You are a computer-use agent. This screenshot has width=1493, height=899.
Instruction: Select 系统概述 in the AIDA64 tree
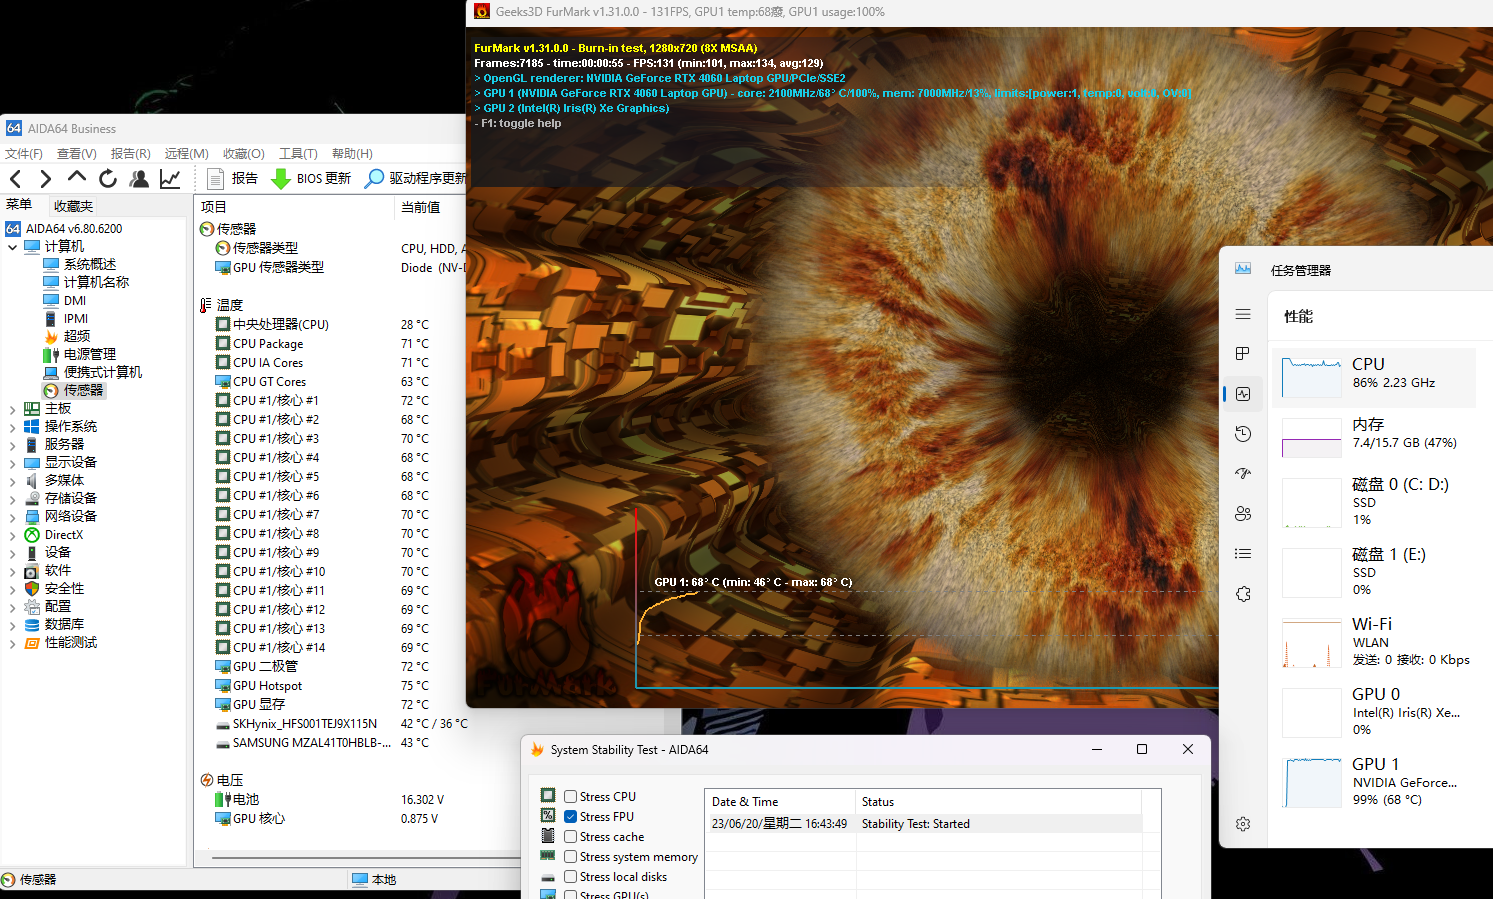pos(90,264)
